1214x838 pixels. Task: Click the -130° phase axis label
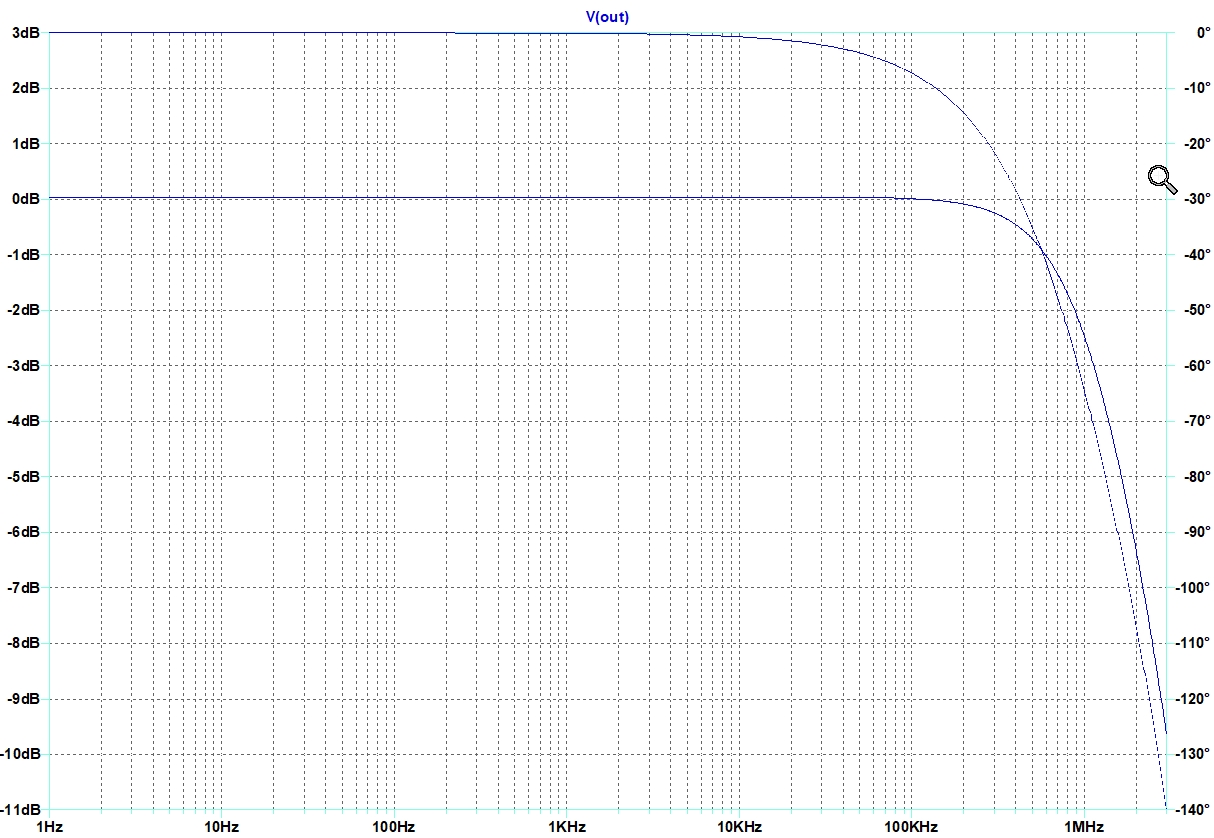click(1195, 753)
